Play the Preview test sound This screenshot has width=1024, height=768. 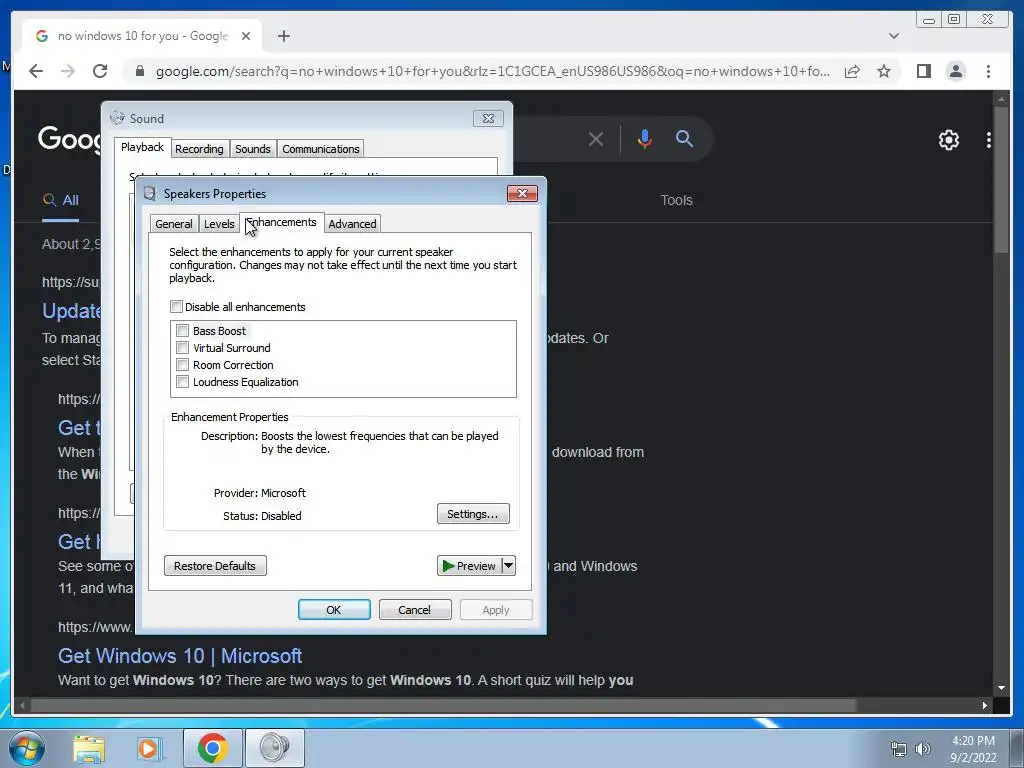[x=469, y=566]
